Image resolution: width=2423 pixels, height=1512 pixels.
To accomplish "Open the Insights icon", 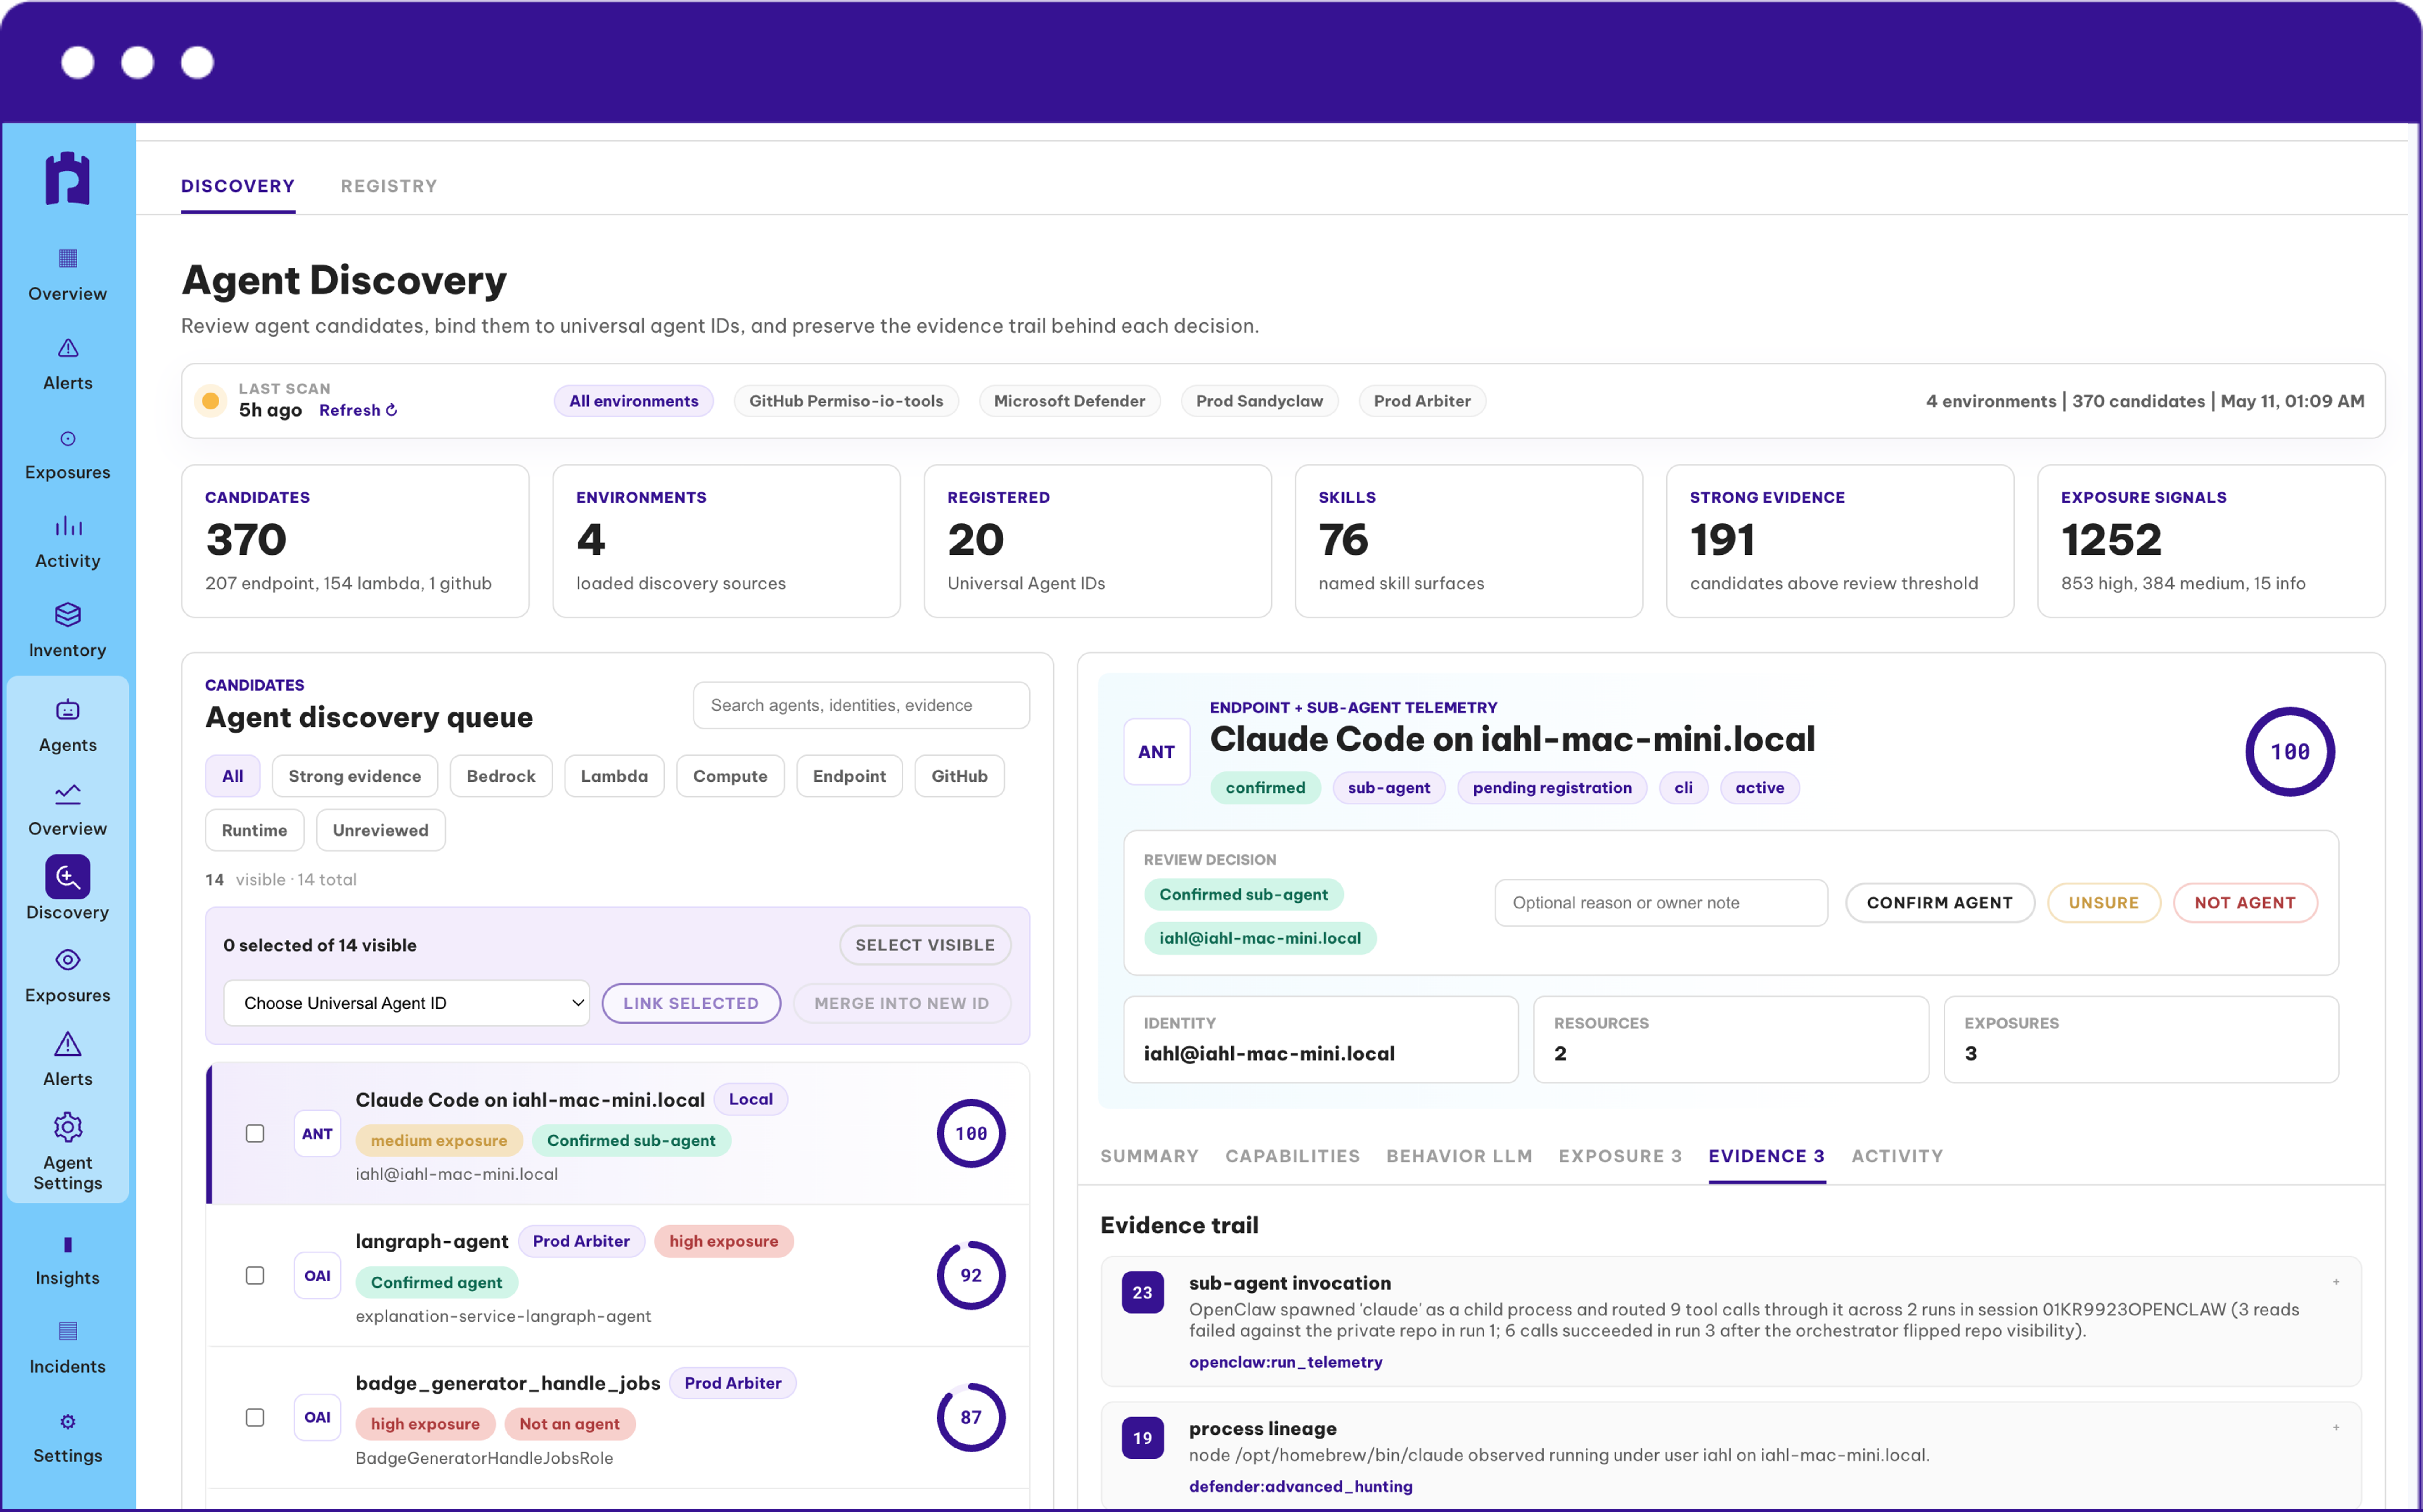I will [68, 1245].
